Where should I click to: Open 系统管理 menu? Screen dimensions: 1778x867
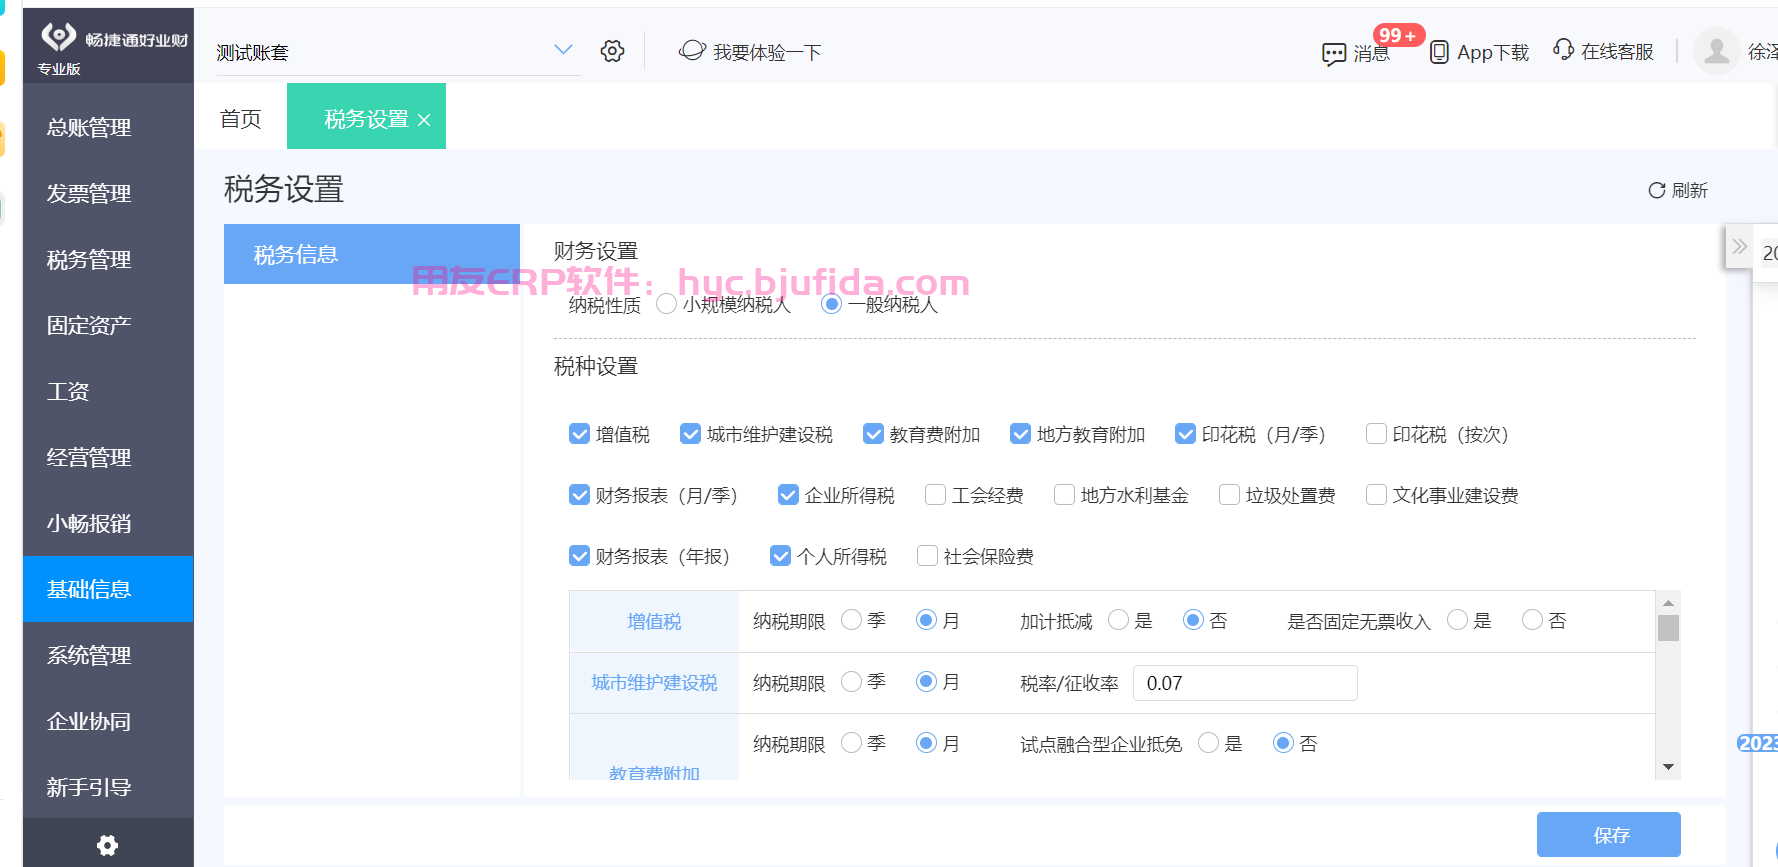108,655
